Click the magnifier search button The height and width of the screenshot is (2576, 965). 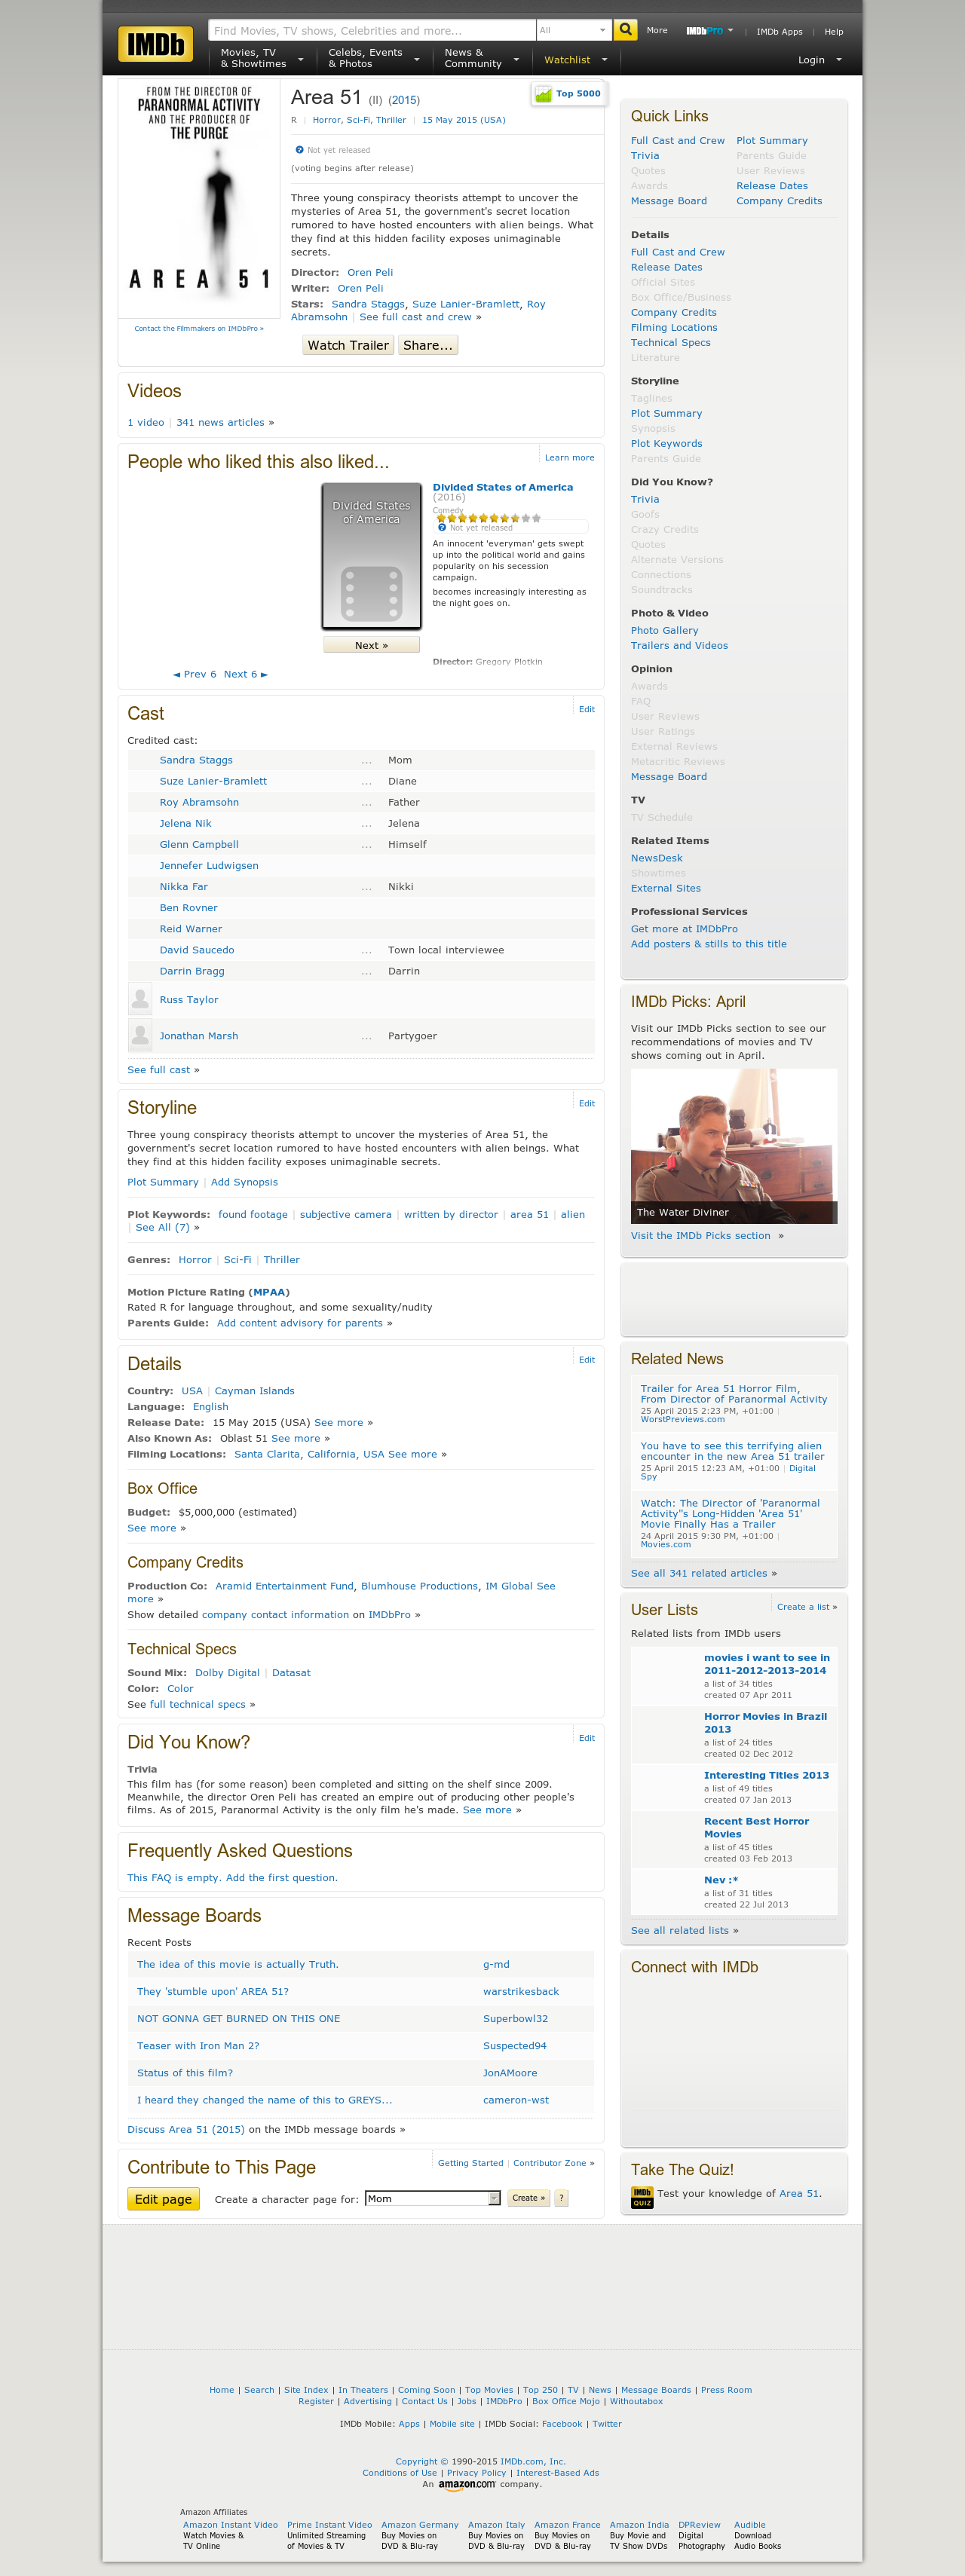coord(626,30)
